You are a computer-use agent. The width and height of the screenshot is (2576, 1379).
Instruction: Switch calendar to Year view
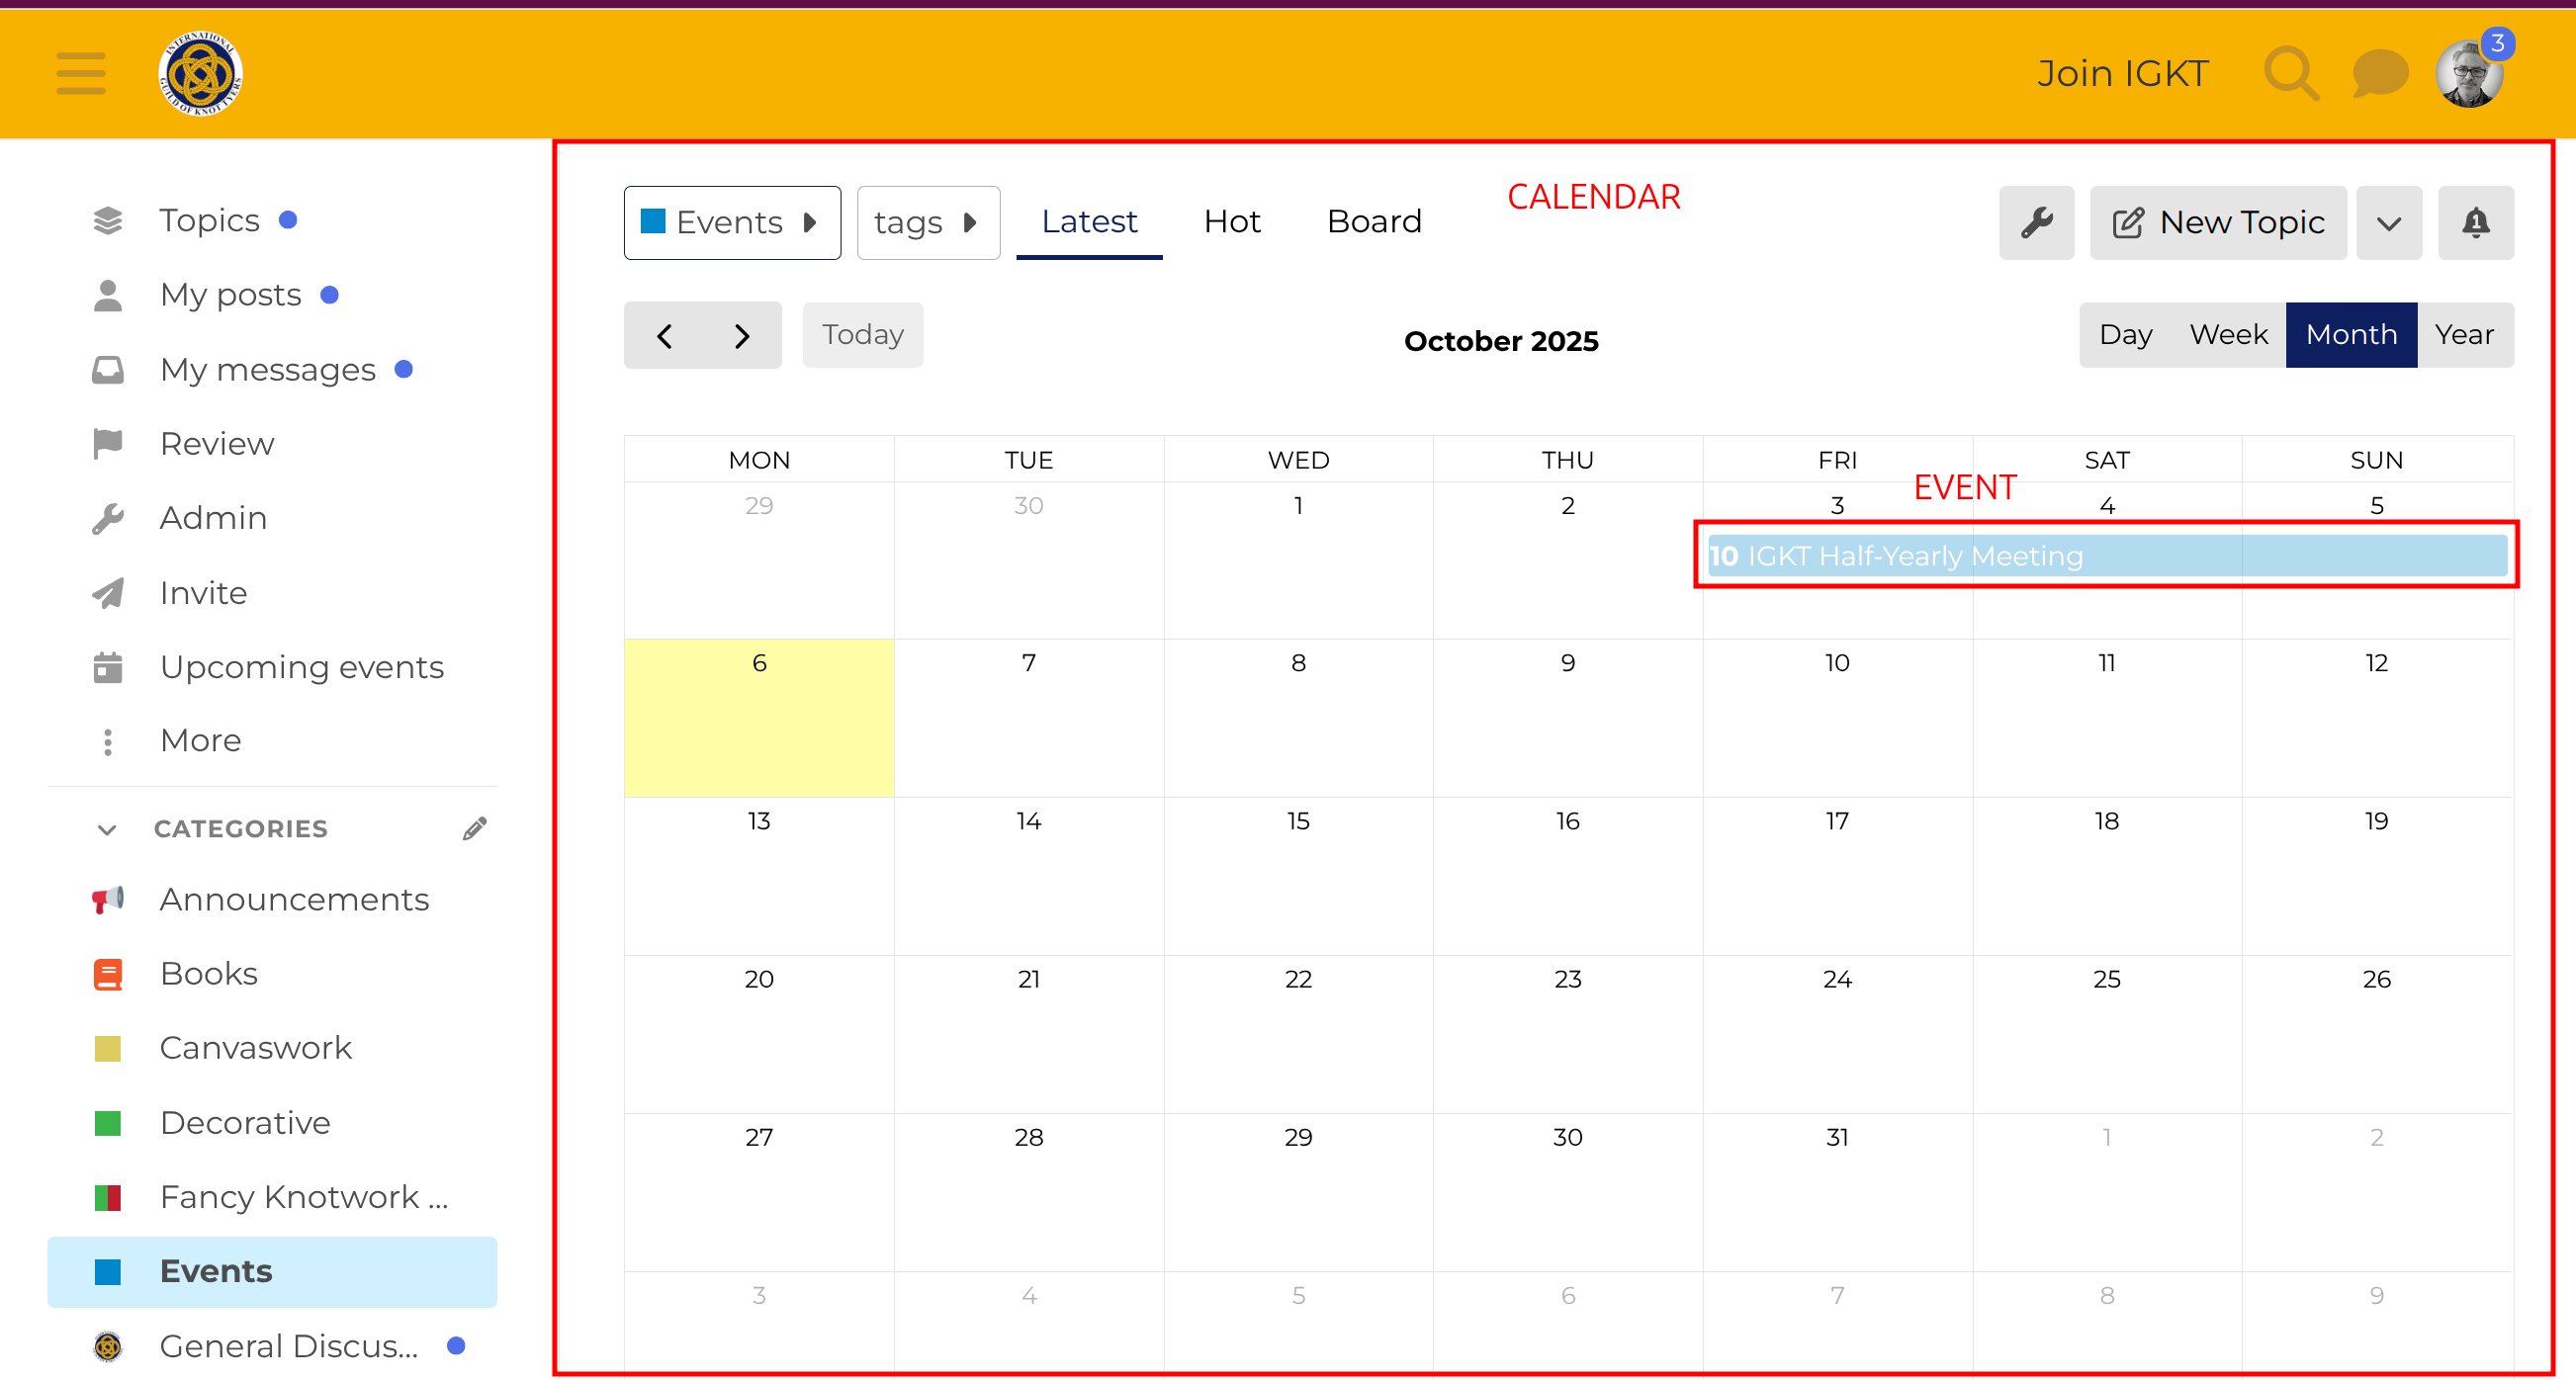tap(2464, 334)
